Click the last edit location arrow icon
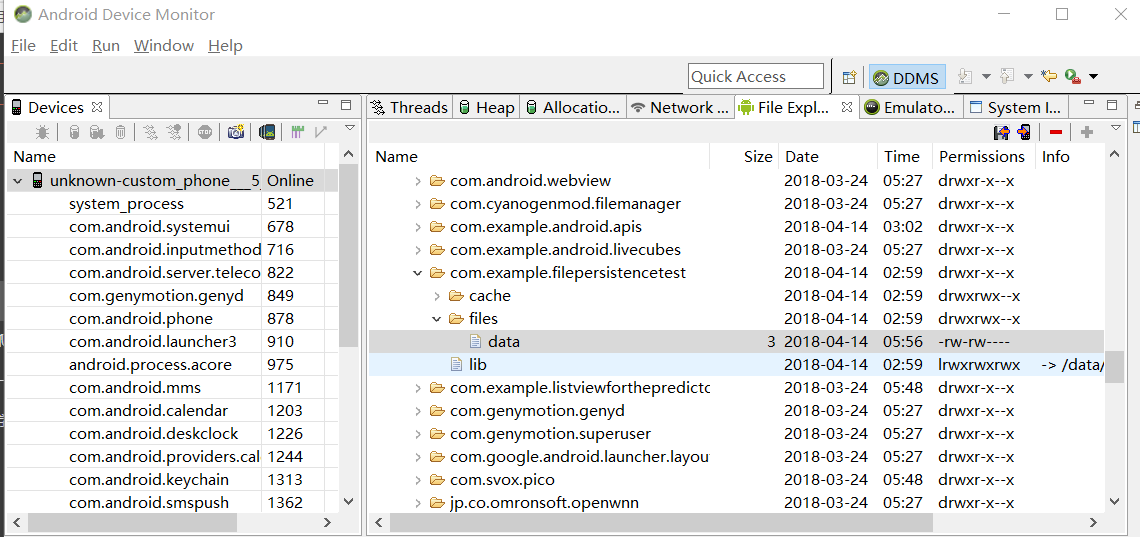The height and width of the screenshot is (537, 1140). click(x=1049, y=77)
